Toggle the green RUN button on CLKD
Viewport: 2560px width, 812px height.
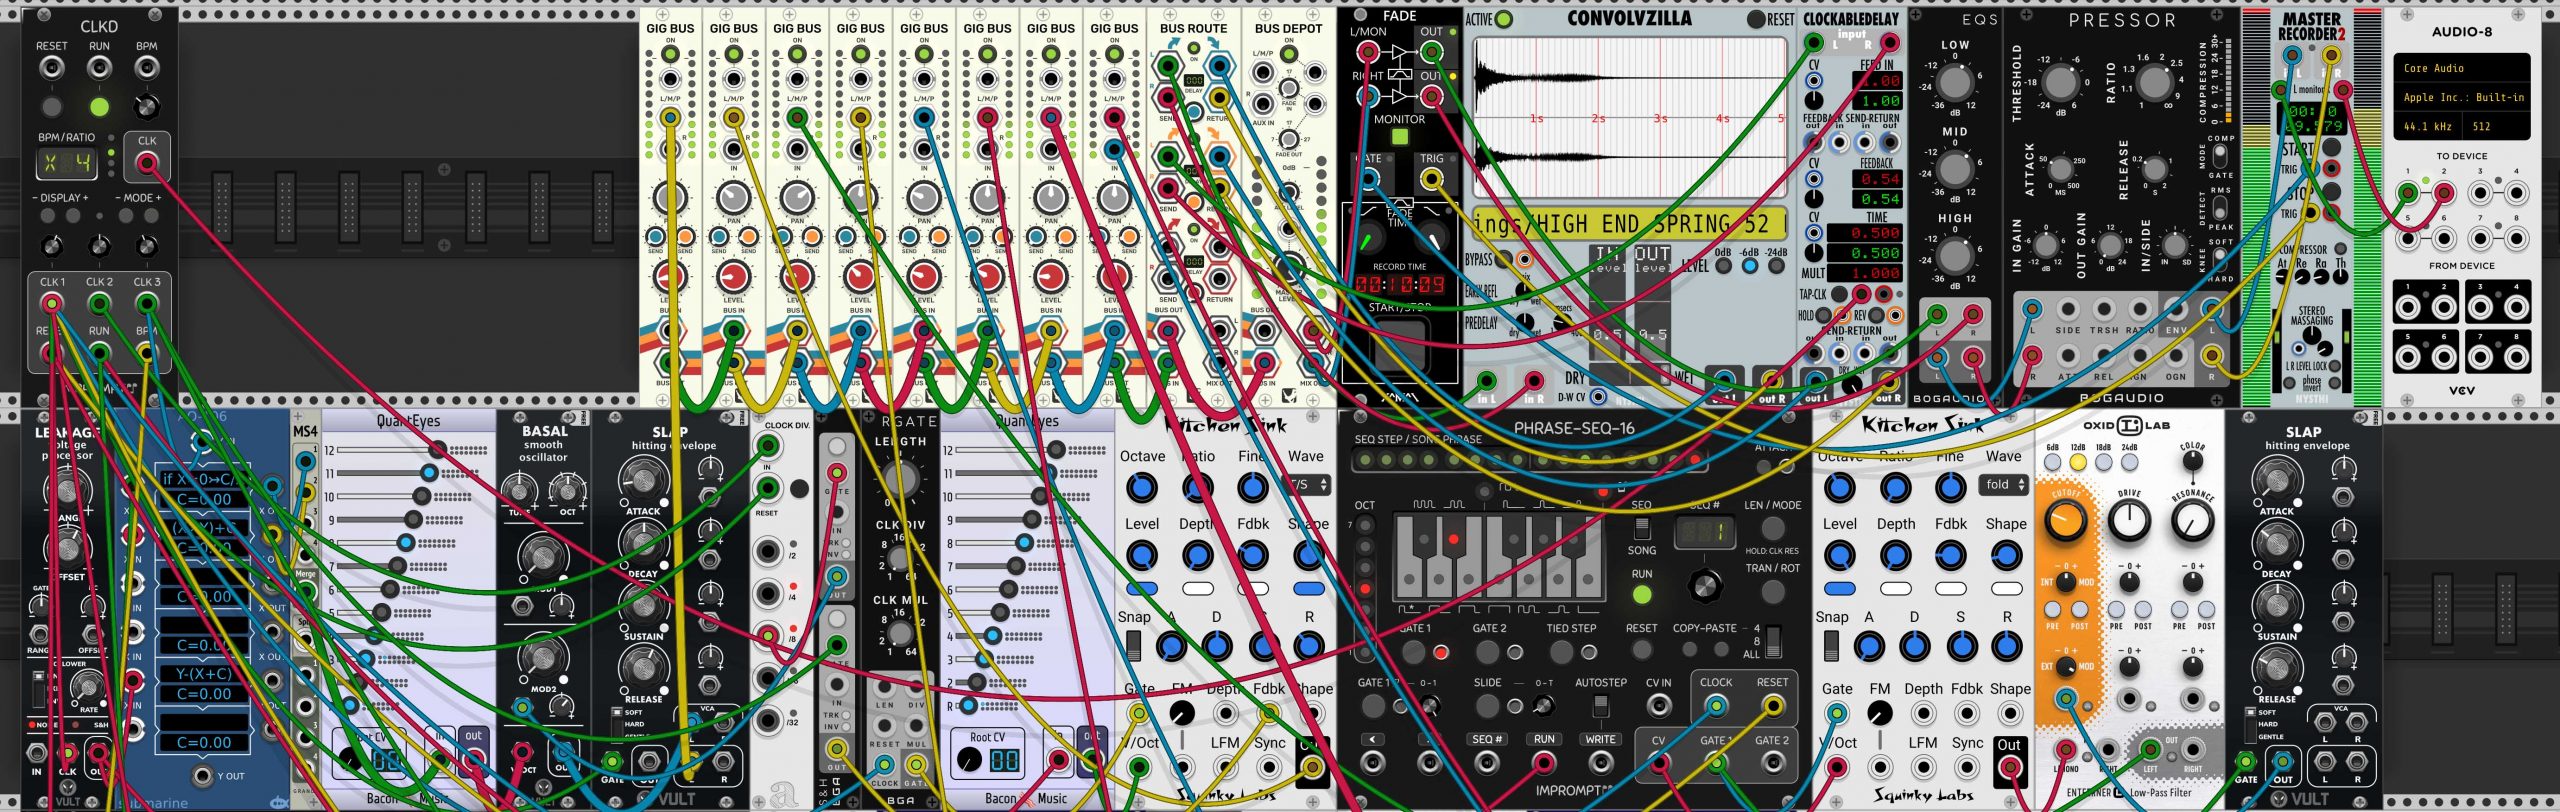pos(99,106)
